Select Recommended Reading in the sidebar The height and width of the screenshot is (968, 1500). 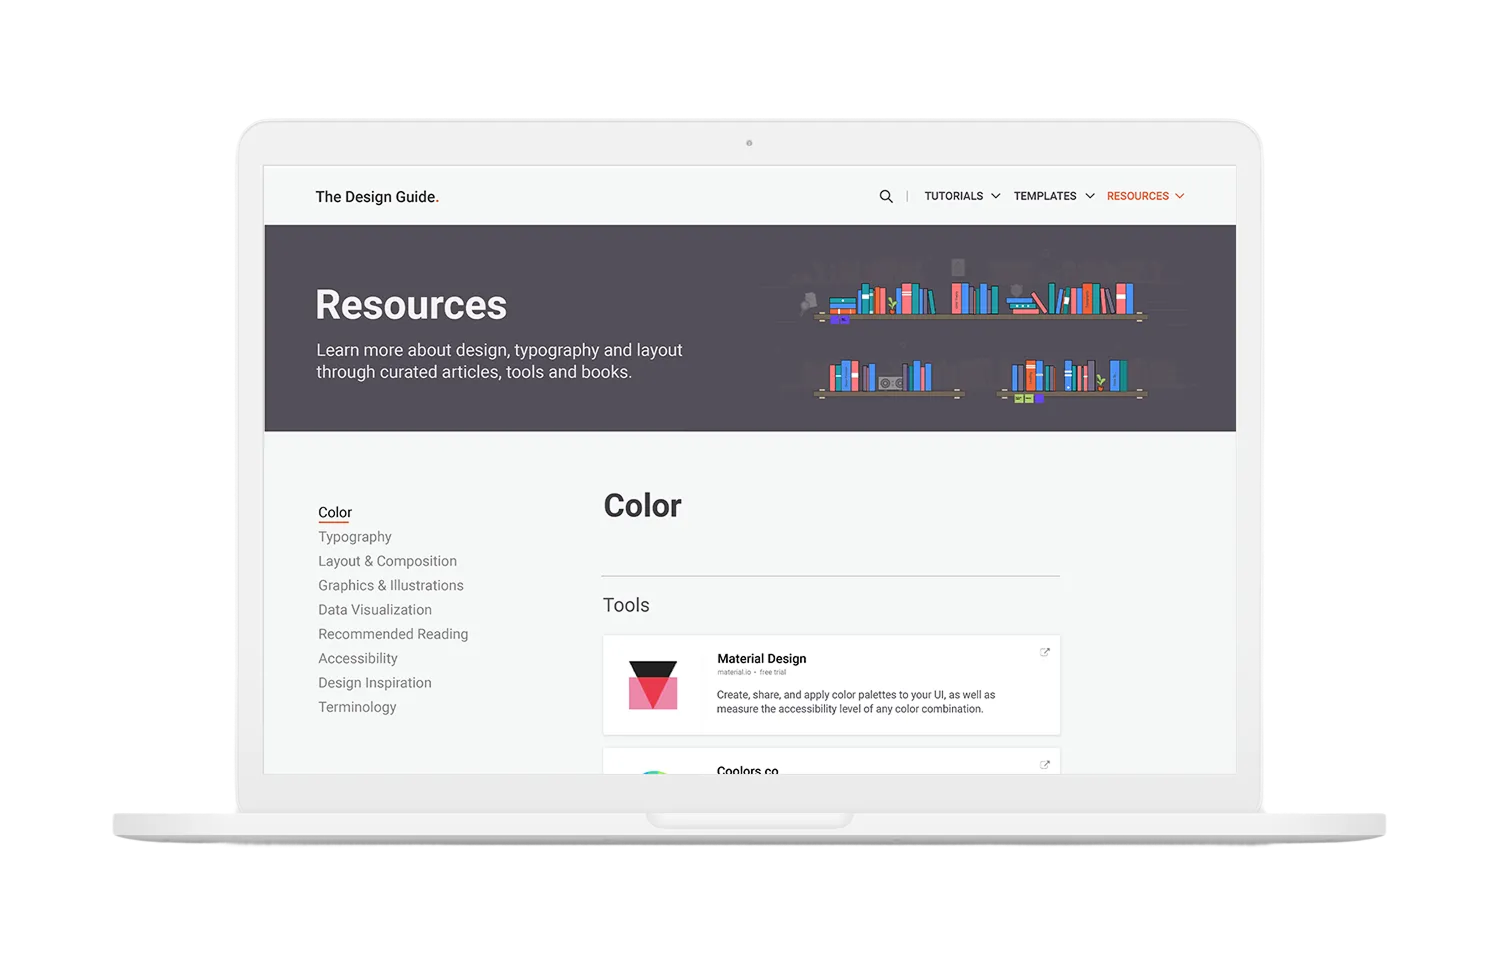393,633
